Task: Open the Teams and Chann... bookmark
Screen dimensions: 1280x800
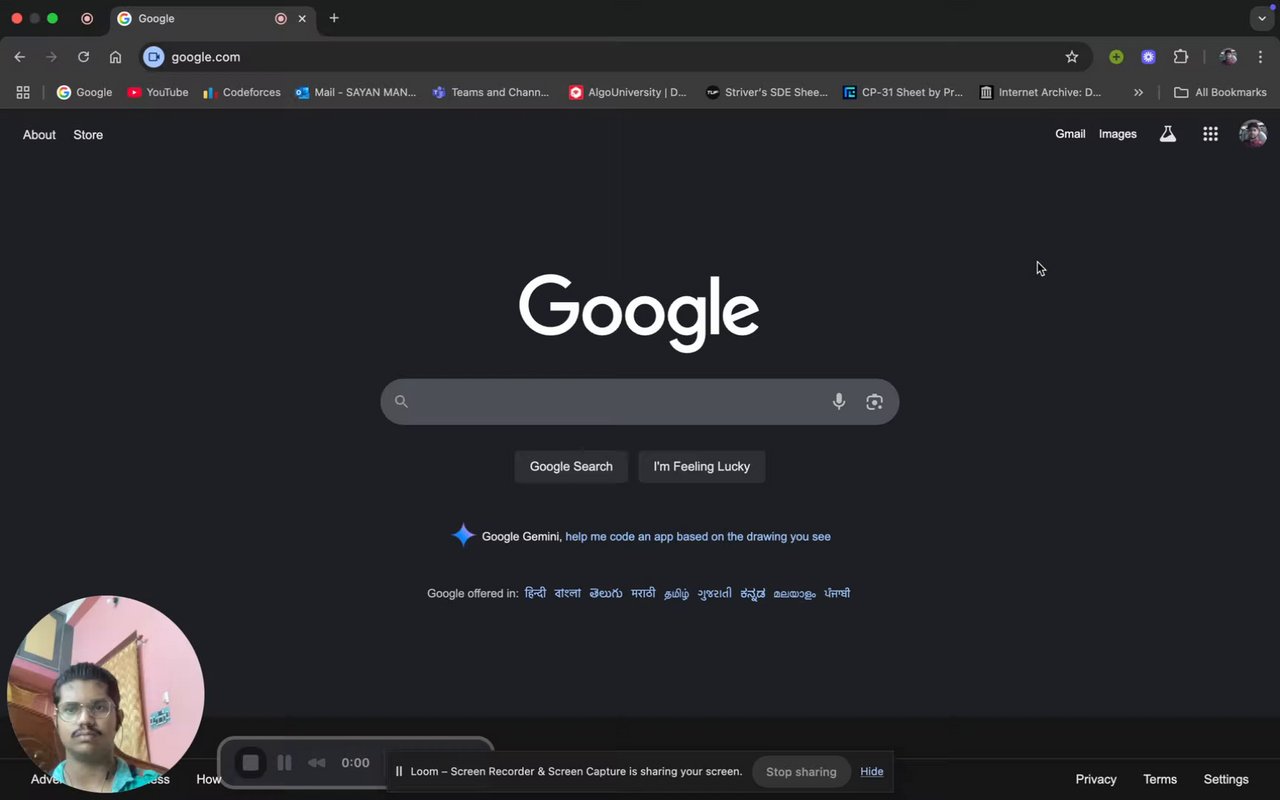Action: tap(491, 92)
